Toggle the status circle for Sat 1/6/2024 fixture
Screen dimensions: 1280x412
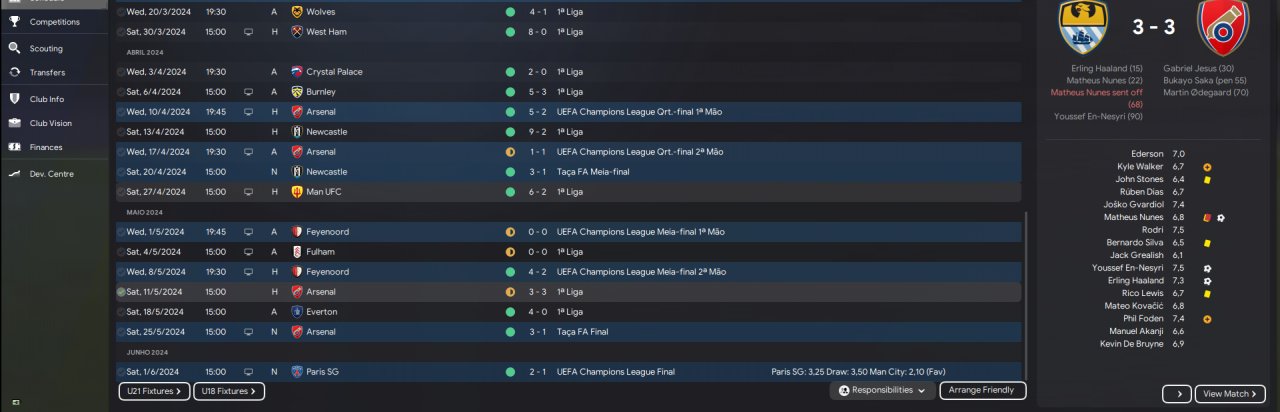coord(121,372)
